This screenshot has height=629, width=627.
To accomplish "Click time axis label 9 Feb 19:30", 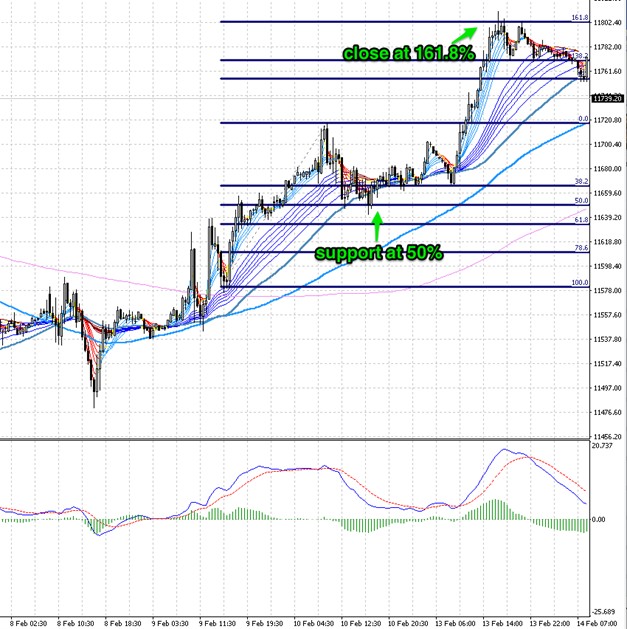I will click(x=265, y=624).
